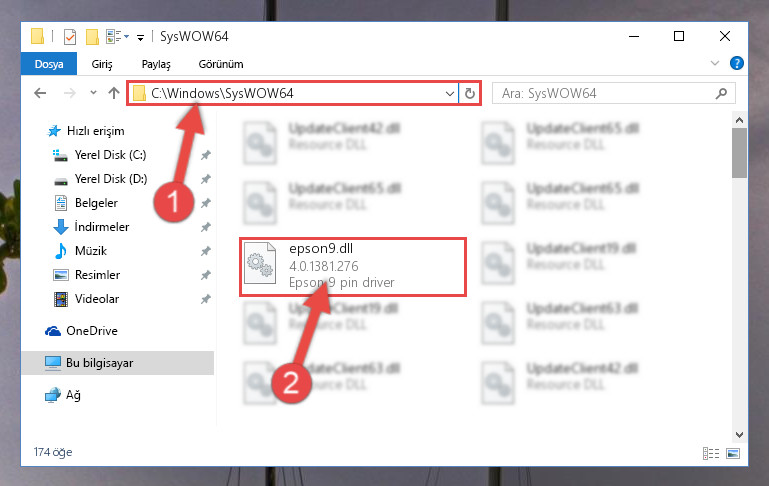Viewport: 769px width, 486px height.
Task: Expand the ribbon with the chevron
Action: pos(715,63)
